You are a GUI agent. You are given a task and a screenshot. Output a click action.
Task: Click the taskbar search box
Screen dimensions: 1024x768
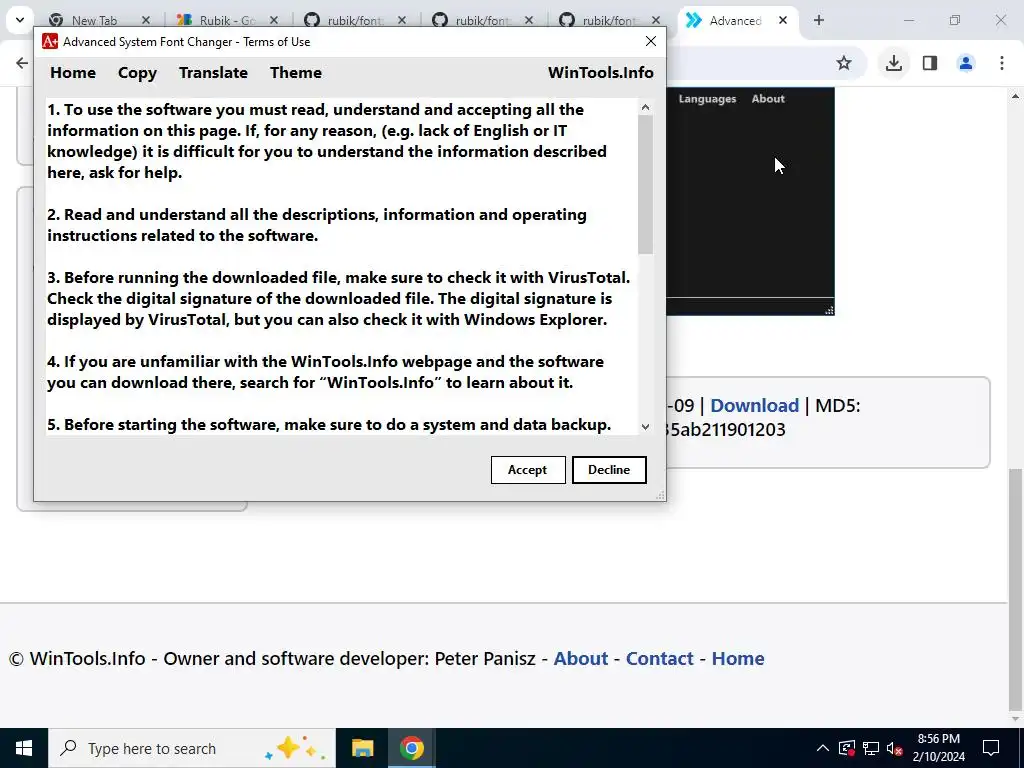click(192, 748)
